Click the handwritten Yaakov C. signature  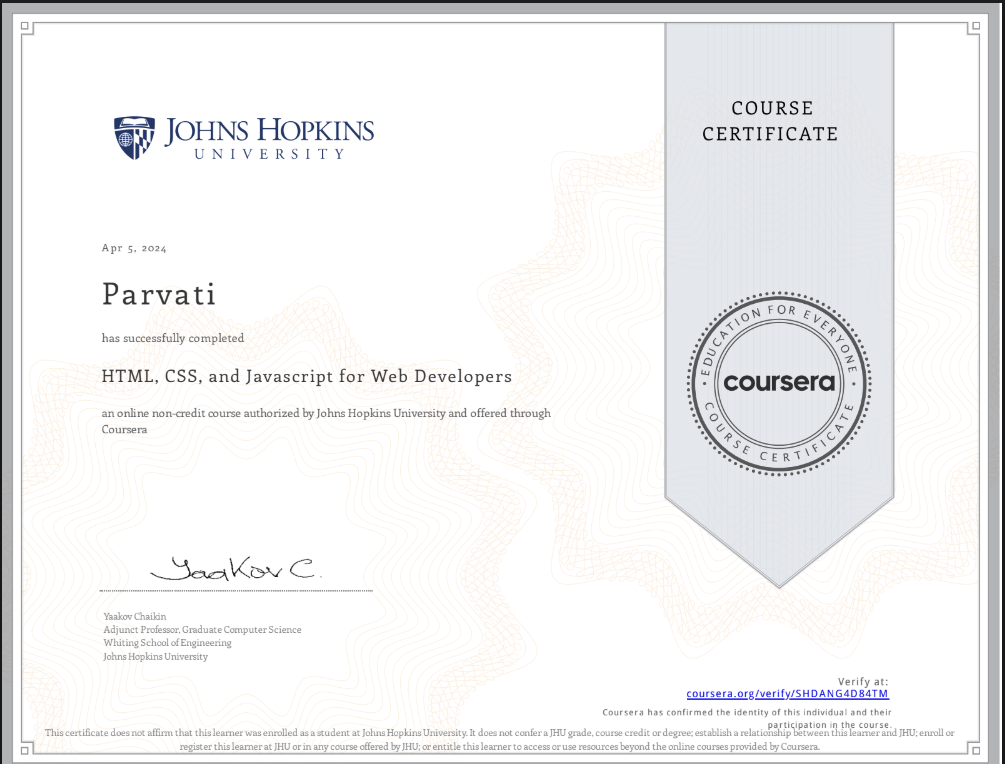pos(235,569)
